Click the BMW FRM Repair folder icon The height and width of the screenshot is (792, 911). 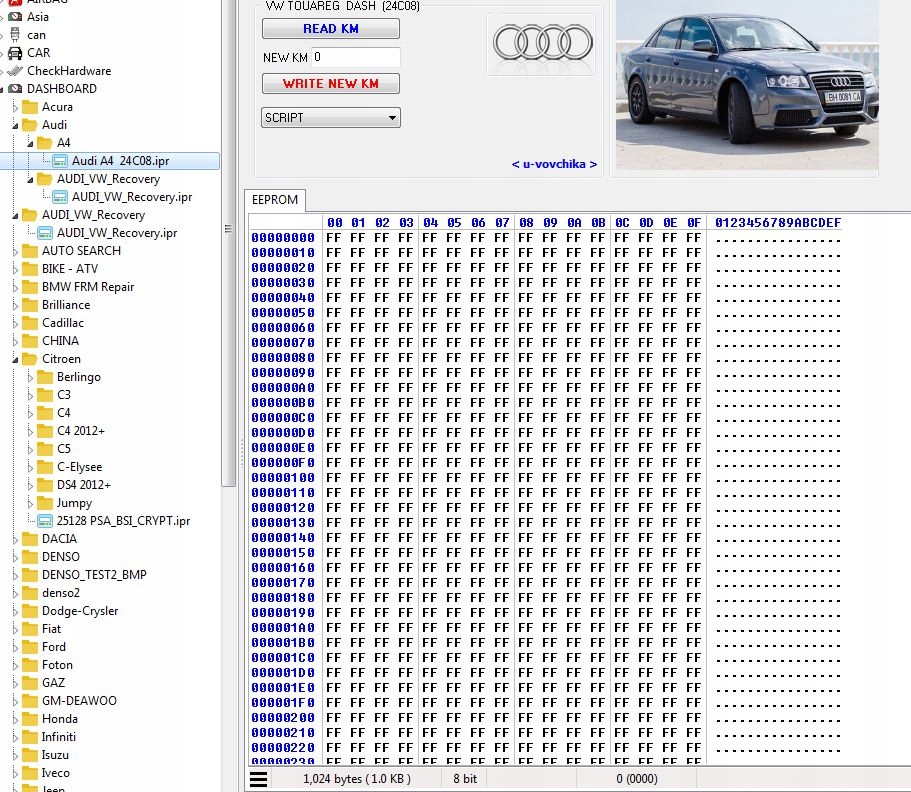tap(30, 287)
